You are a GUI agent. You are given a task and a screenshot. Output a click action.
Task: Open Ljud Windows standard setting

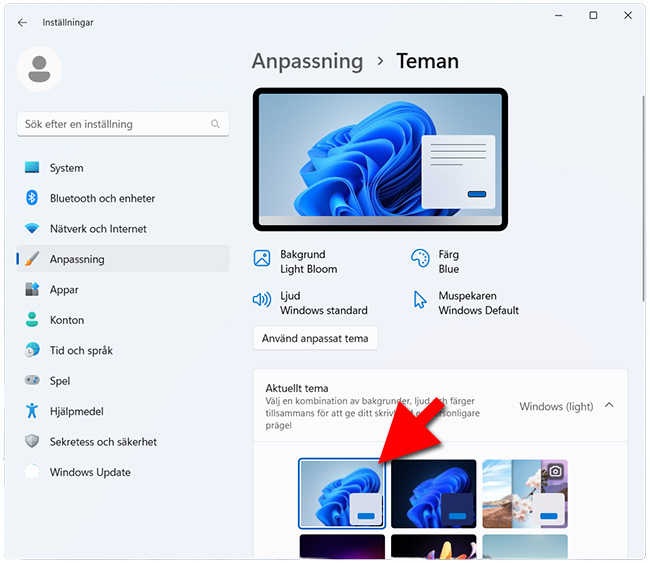pyautogui.click(x=310, y=303)
